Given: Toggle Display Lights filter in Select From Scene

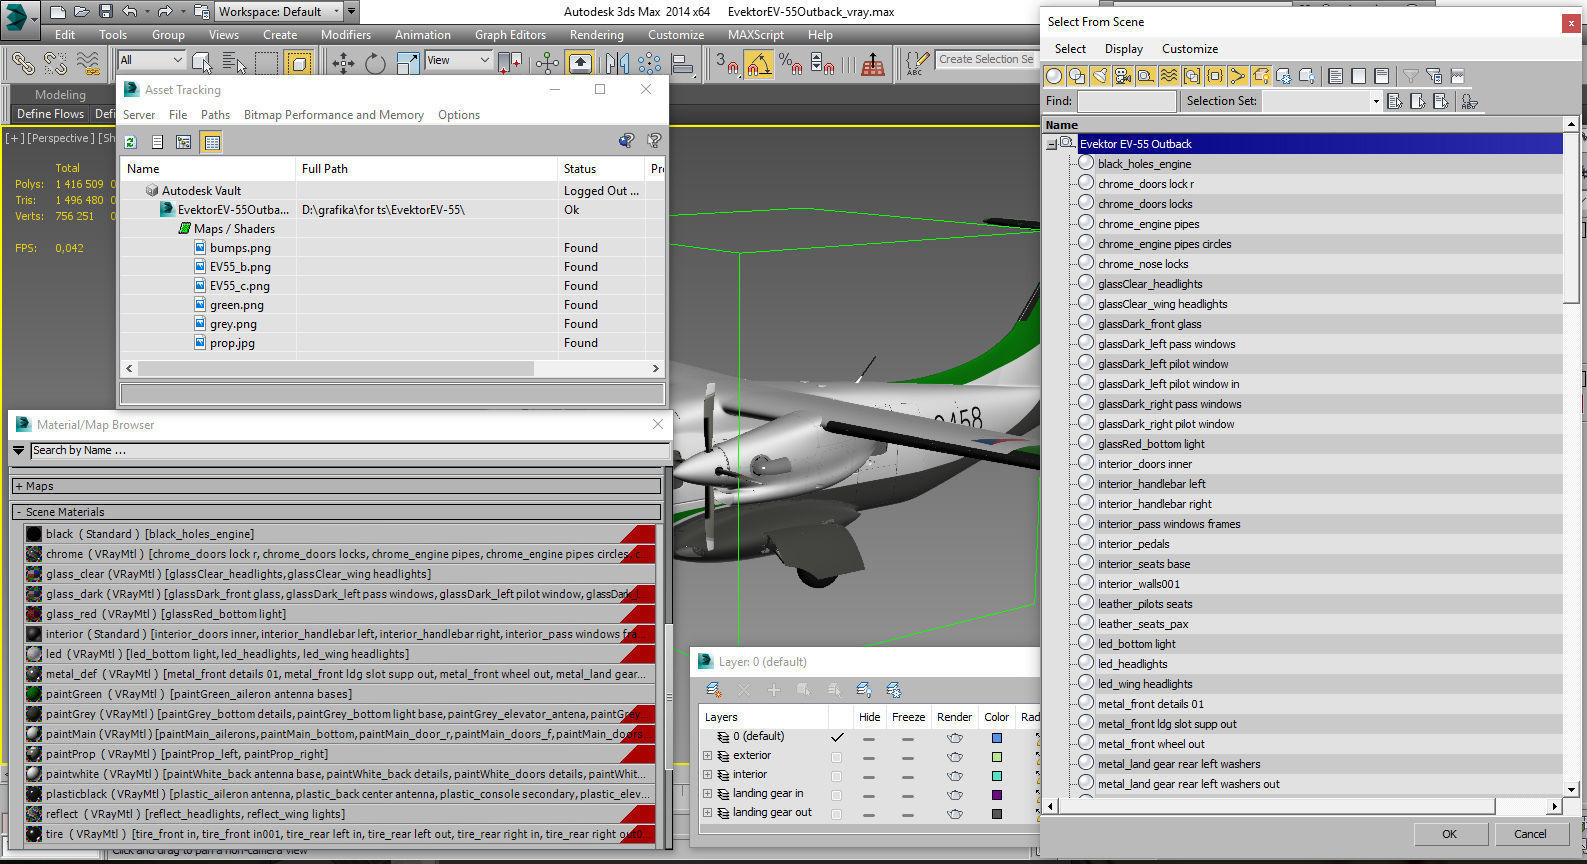Looking at the screenshot, I should click(x=1100, y=76).
